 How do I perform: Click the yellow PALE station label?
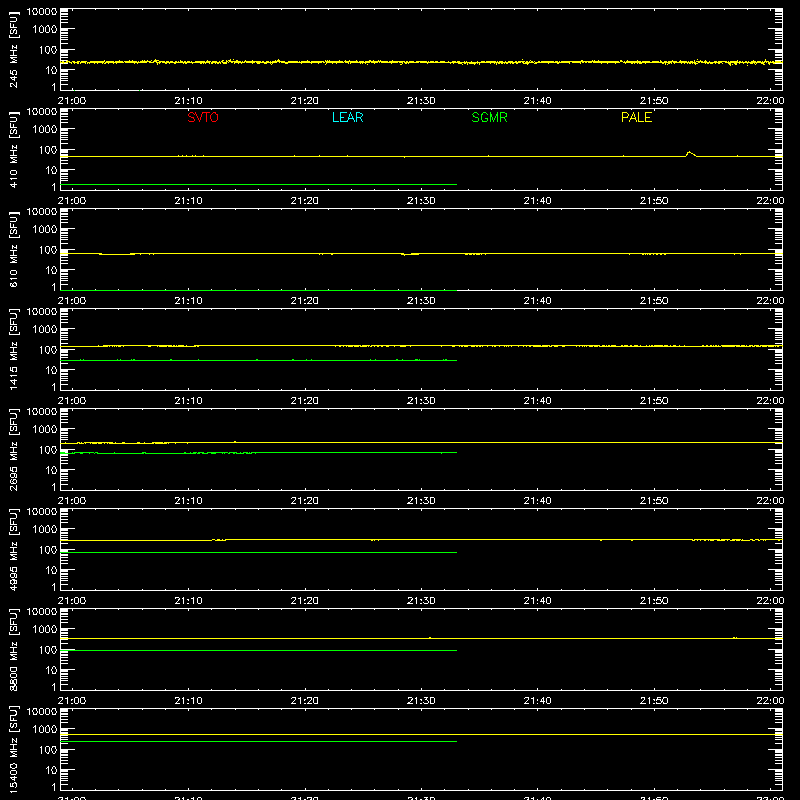click(x=636, y=117)
